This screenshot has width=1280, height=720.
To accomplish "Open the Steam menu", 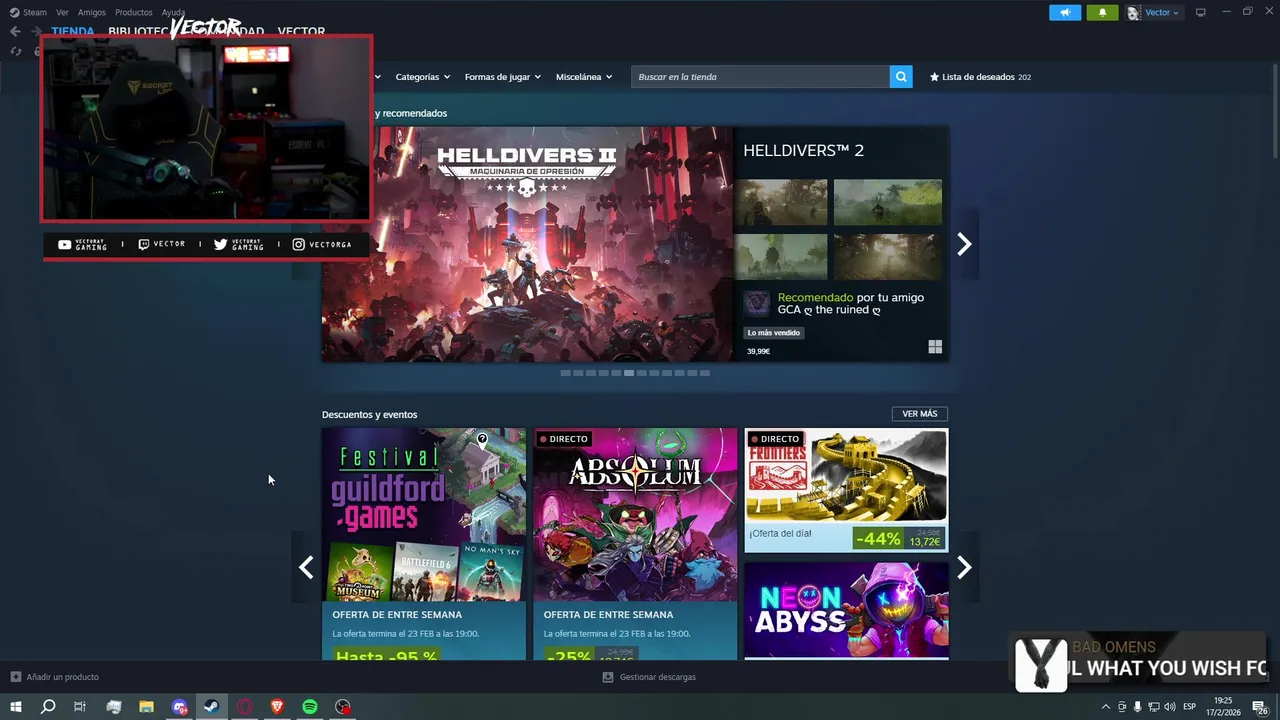I will pyautogui.click(x=29, y=12).
